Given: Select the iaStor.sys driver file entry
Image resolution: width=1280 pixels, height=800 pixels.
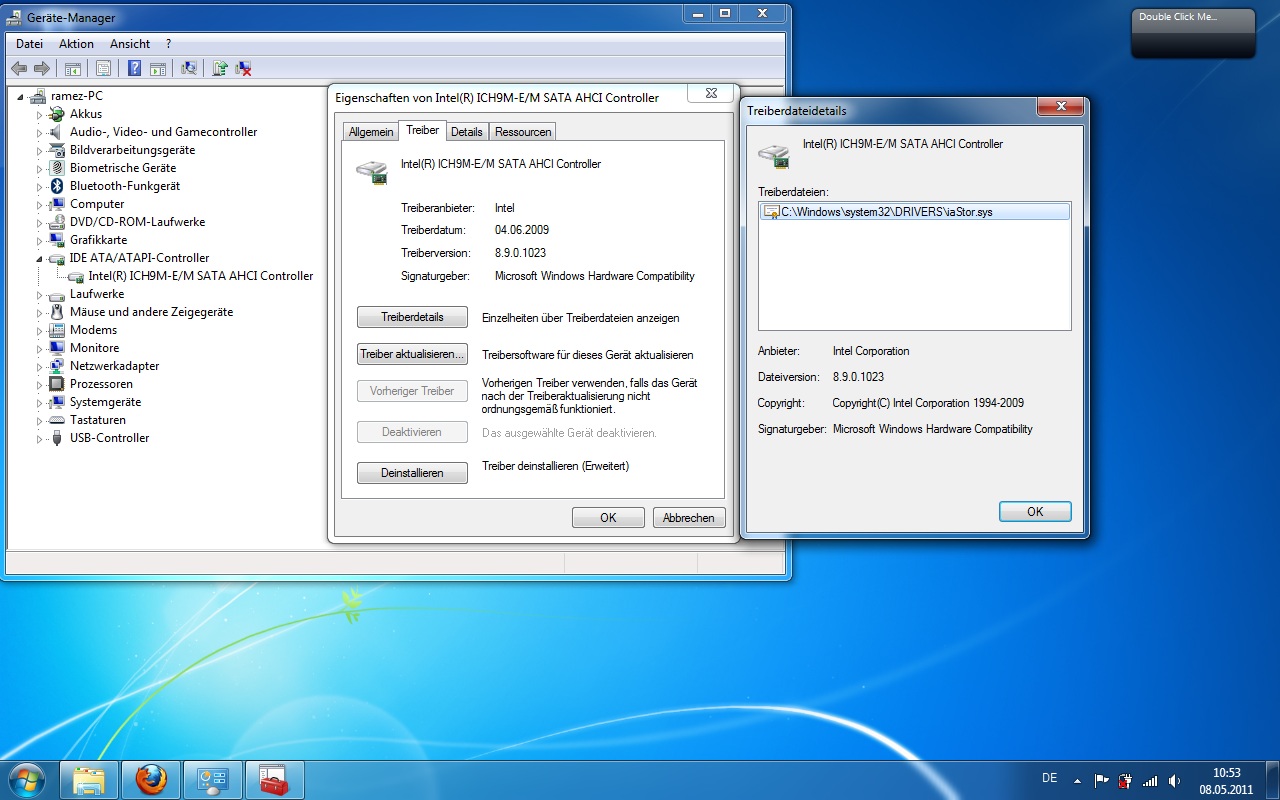Looking at the screenshot, I should point(915,212).
